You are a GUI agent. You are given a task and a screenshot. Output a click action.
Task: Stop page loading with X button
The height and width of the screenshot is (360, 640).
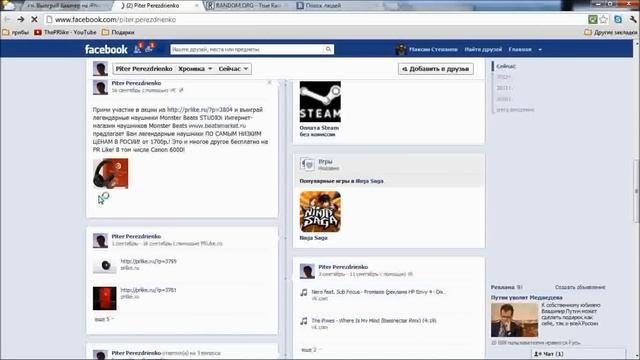[34, 19]
